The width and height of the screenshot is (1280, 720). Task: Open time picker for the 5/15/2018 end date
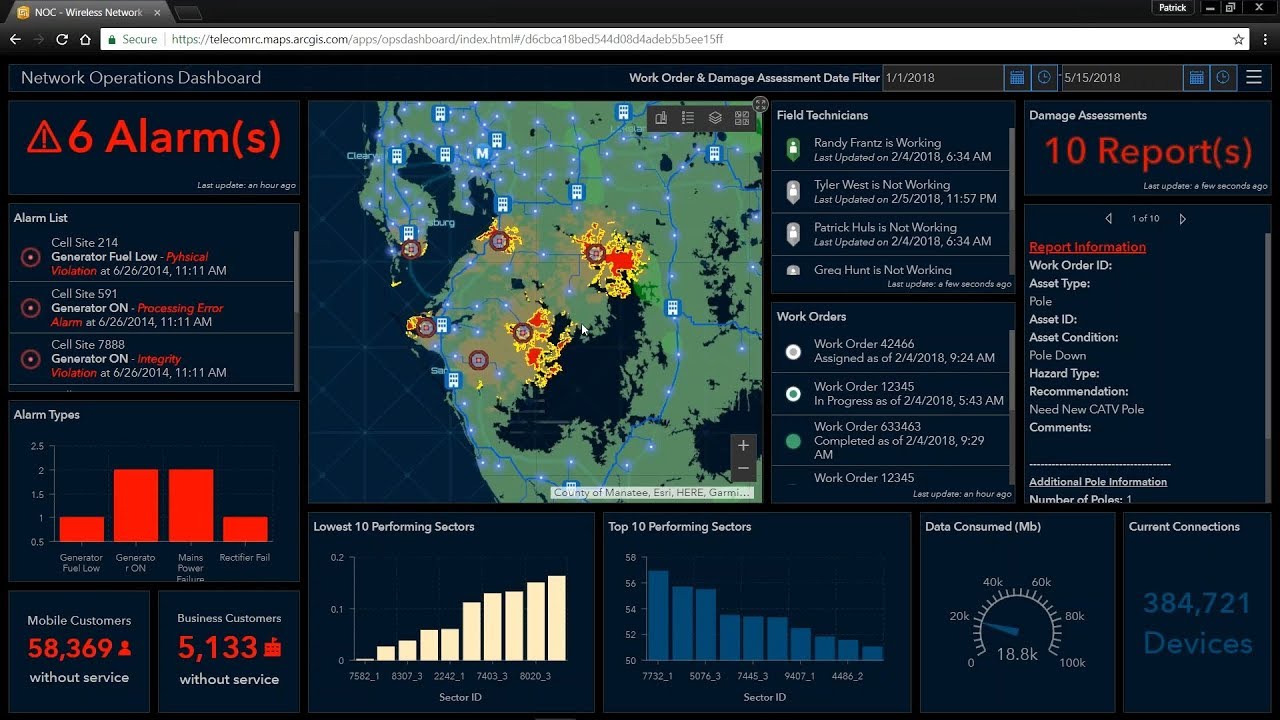point(1223,78)
